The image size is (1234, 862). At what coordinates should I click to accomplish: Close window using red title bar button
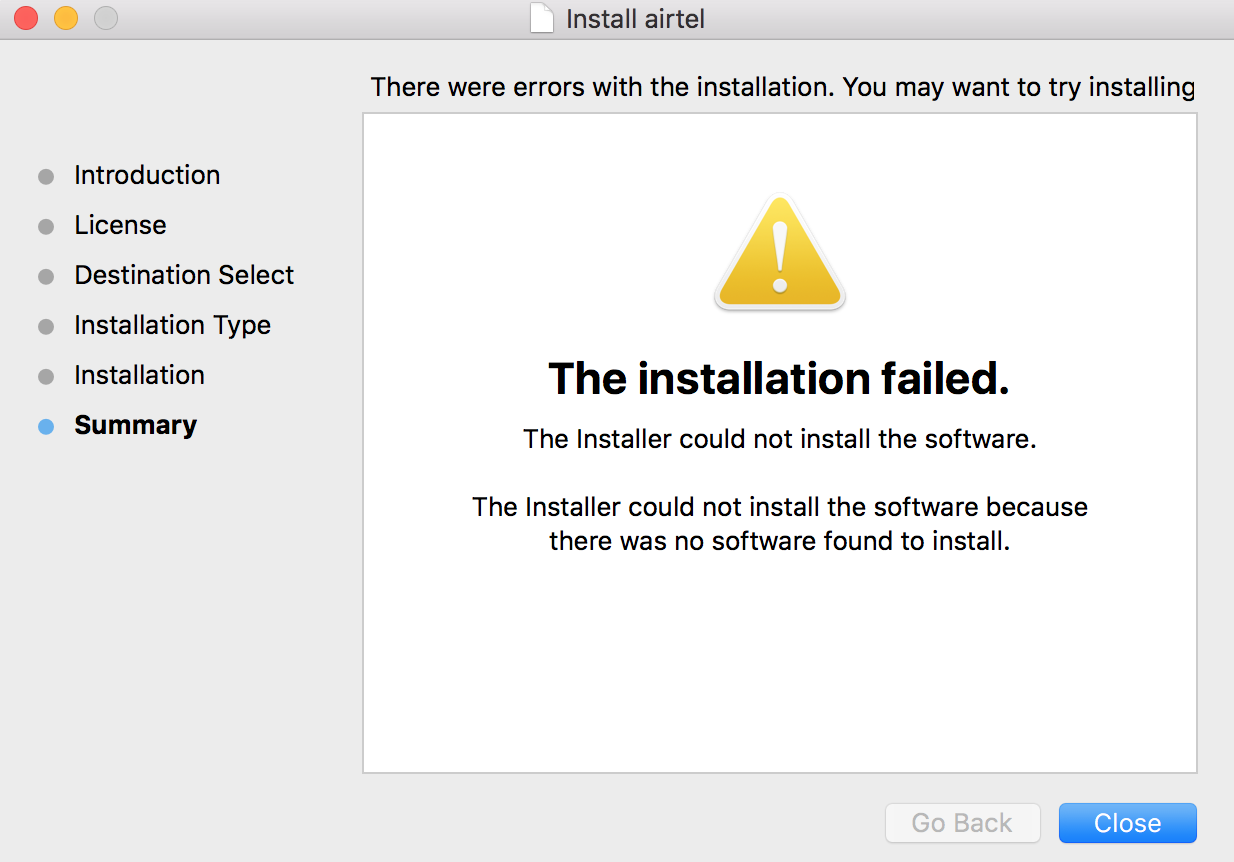[26, 18]
